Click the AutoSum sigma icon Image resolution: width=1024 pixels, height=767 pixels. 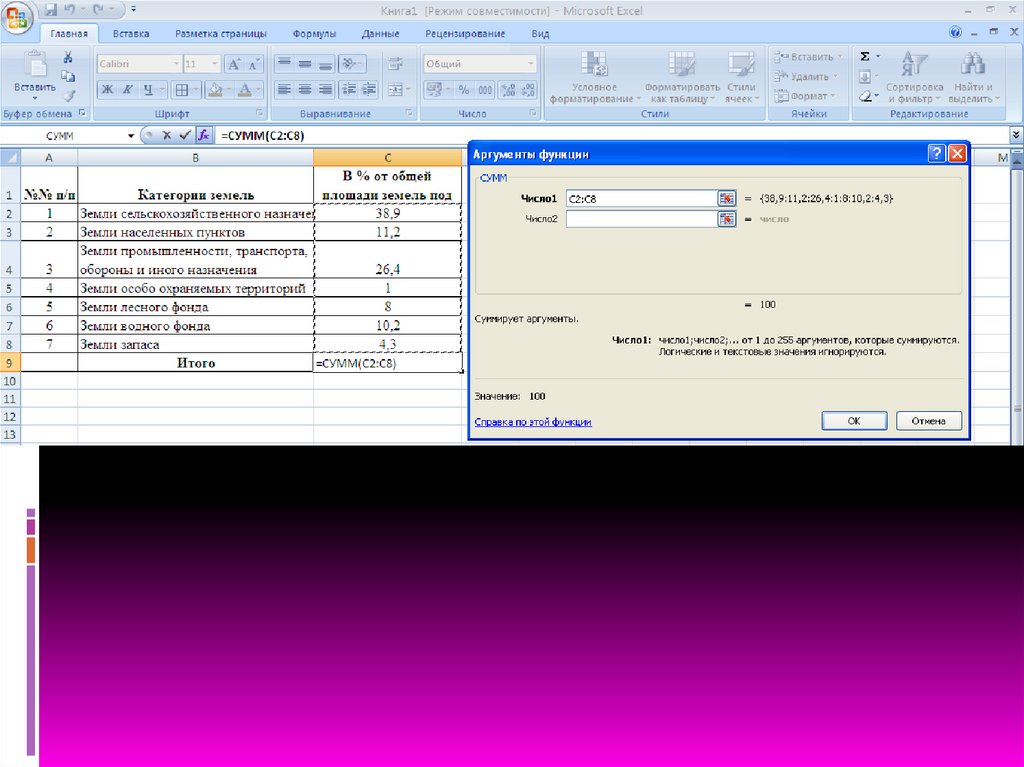pos(865,57)
